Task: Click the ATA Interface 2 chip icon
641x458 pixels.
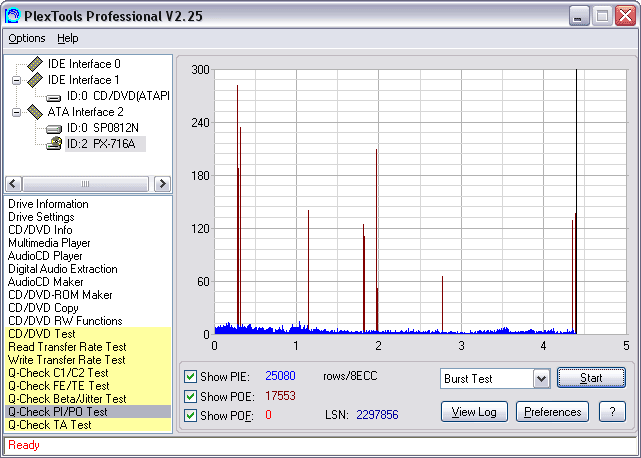Action: 35,112
